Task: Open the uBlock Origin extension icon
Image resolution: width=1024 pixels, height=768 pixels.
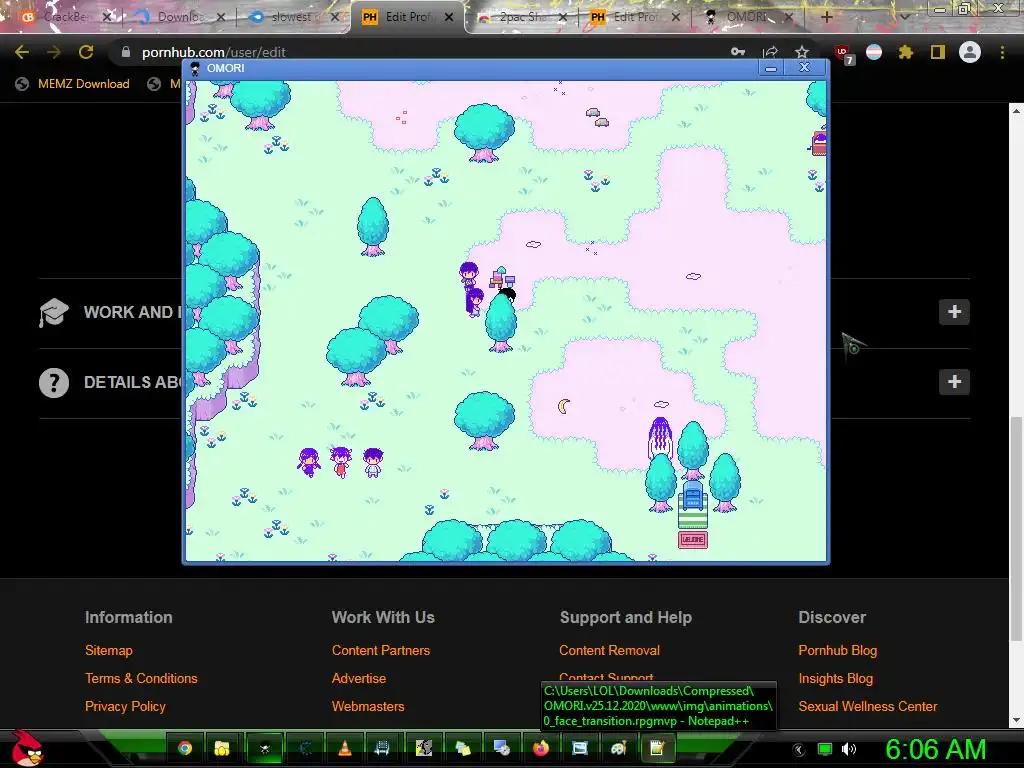Action: (x=842, y=53)
